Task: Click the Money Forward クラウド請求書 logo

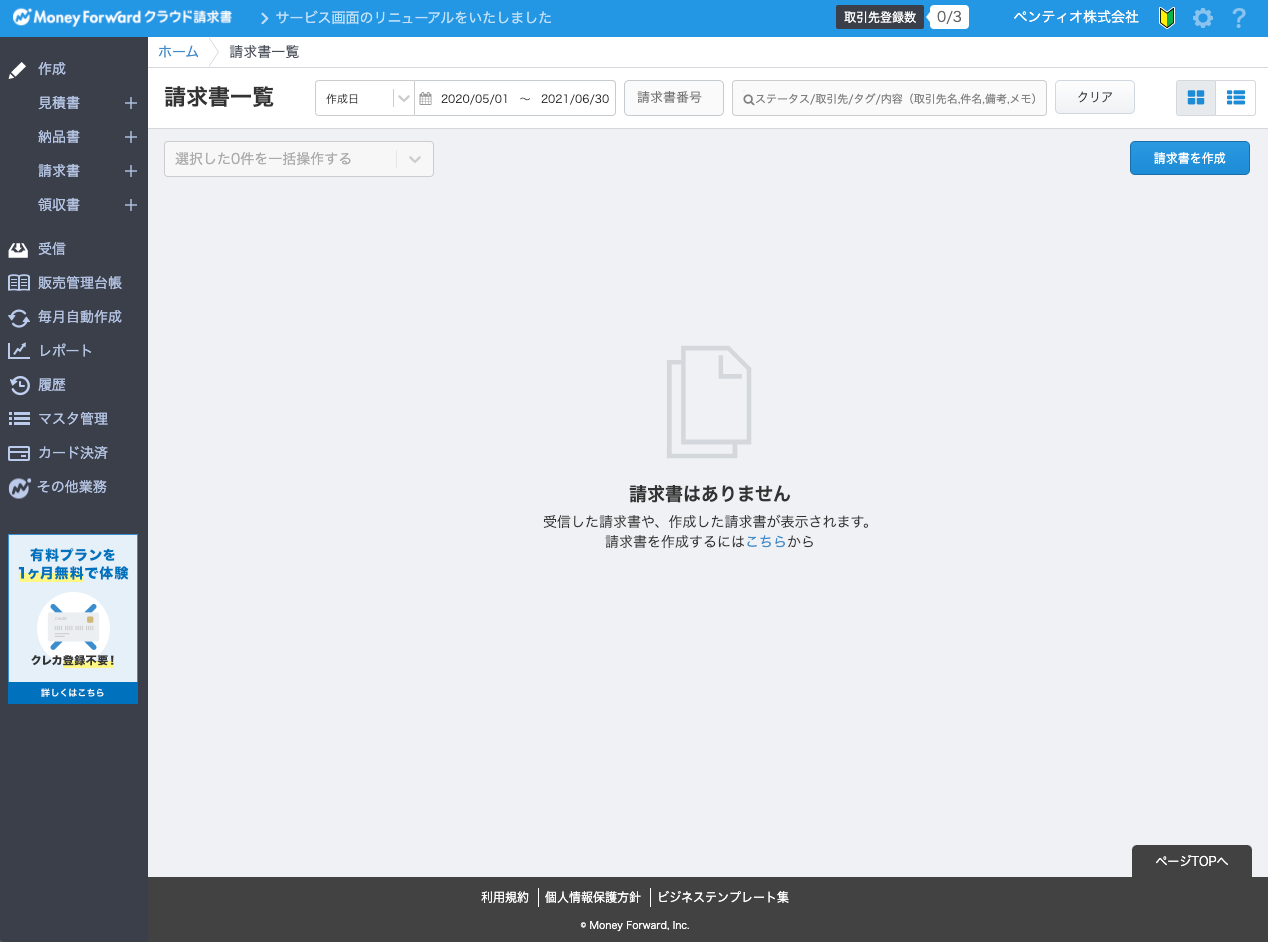Action: click(122, 18)
